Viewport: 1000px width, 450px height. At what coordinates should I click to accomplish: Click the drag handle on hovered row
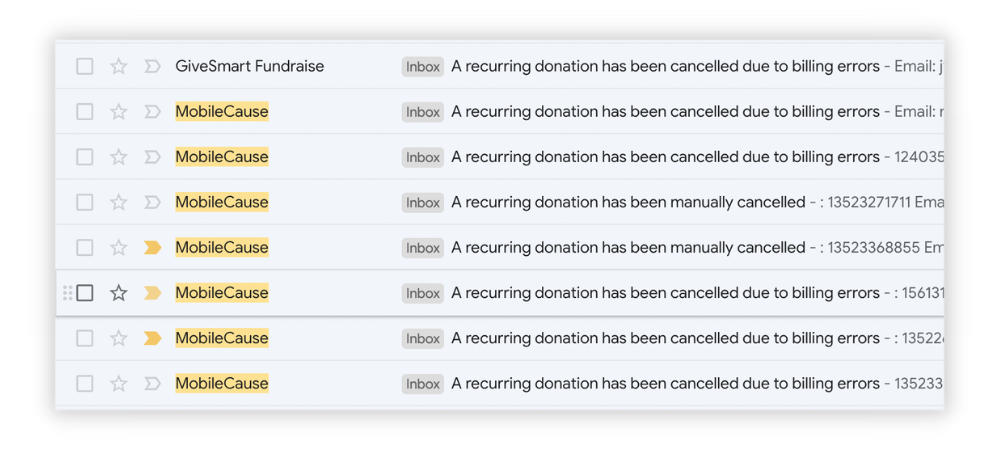click(x=68, y=293)
